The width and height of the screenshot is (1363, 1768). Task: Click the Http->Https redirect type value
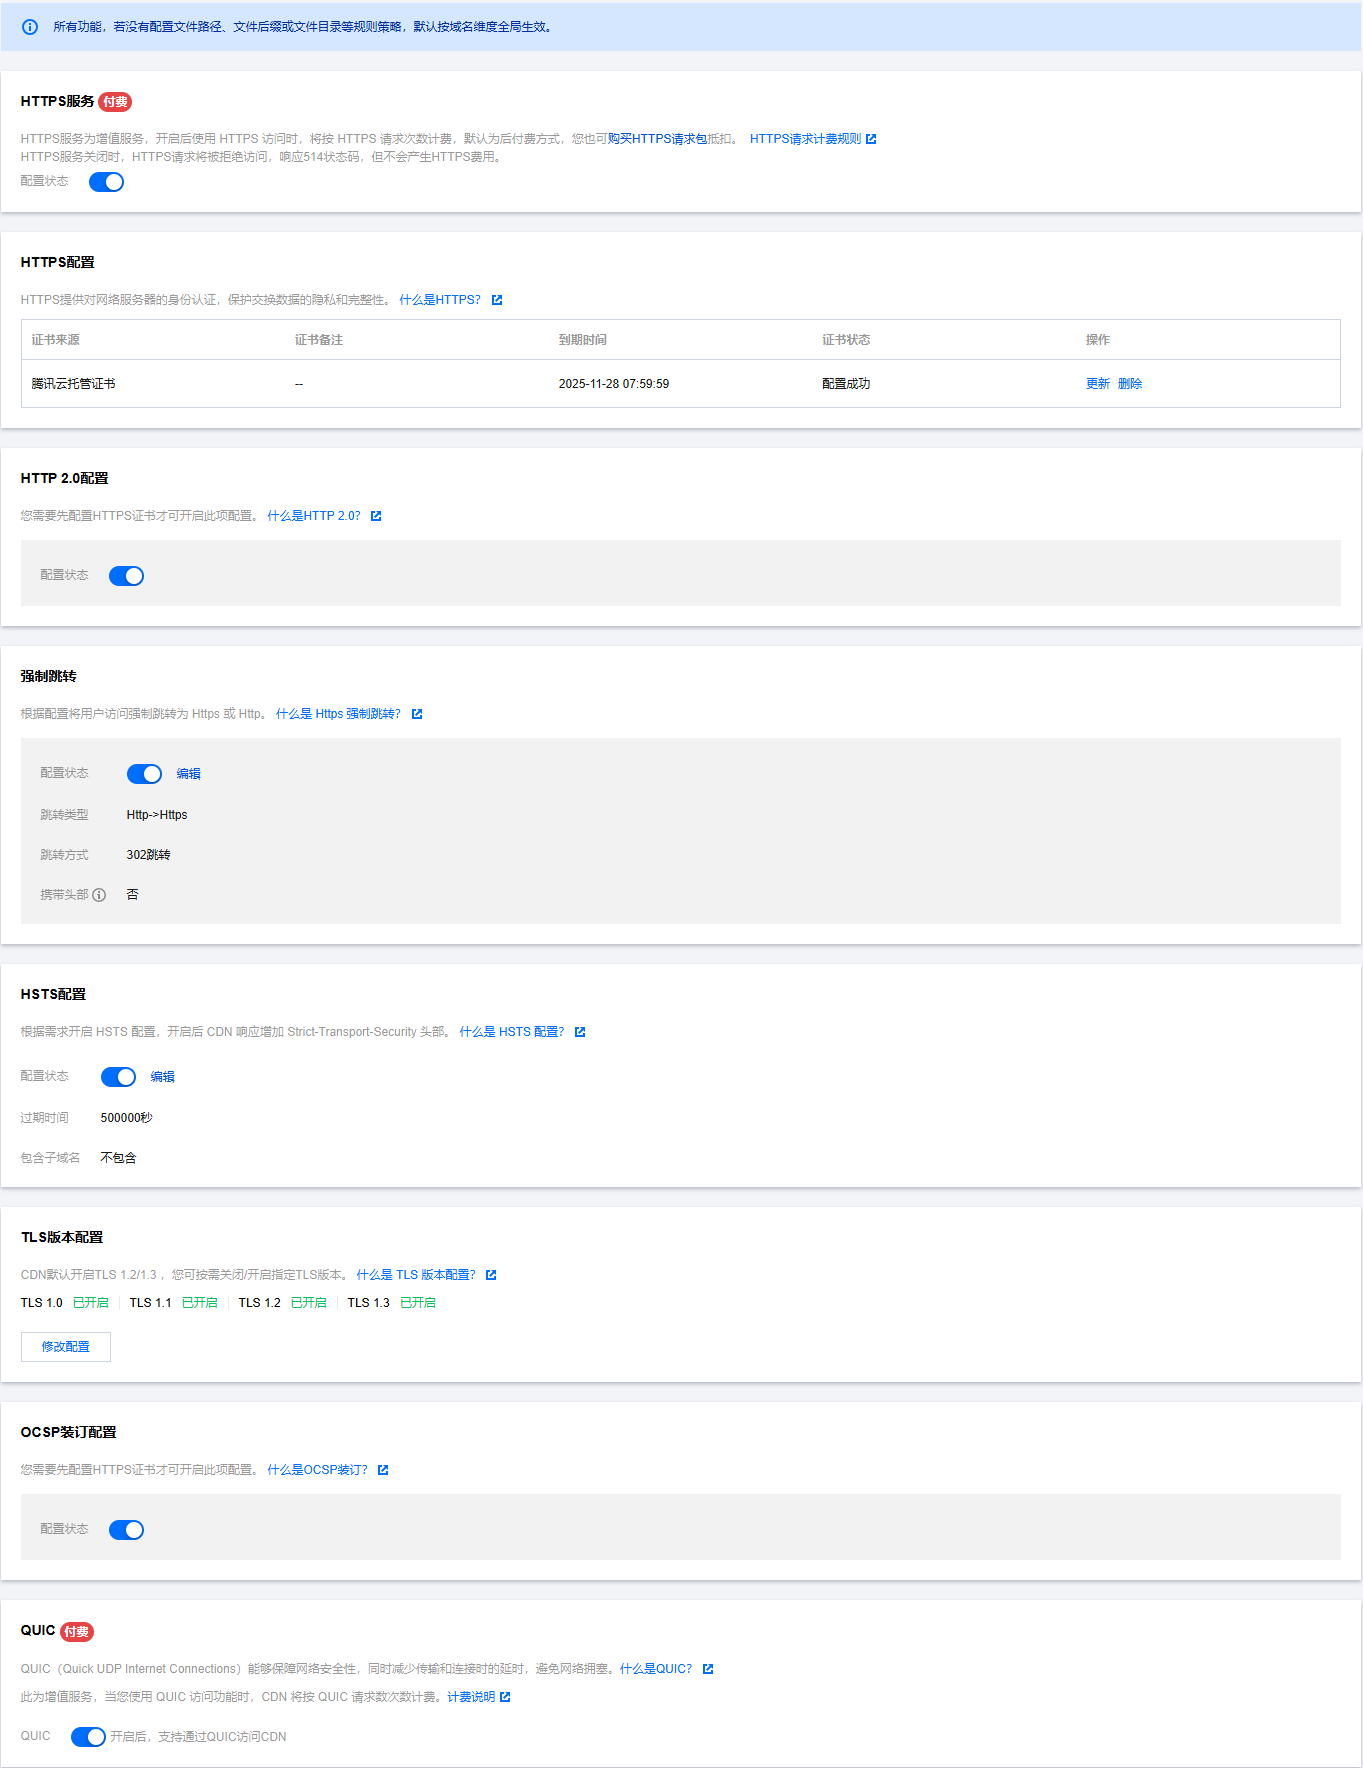(157, 815)
